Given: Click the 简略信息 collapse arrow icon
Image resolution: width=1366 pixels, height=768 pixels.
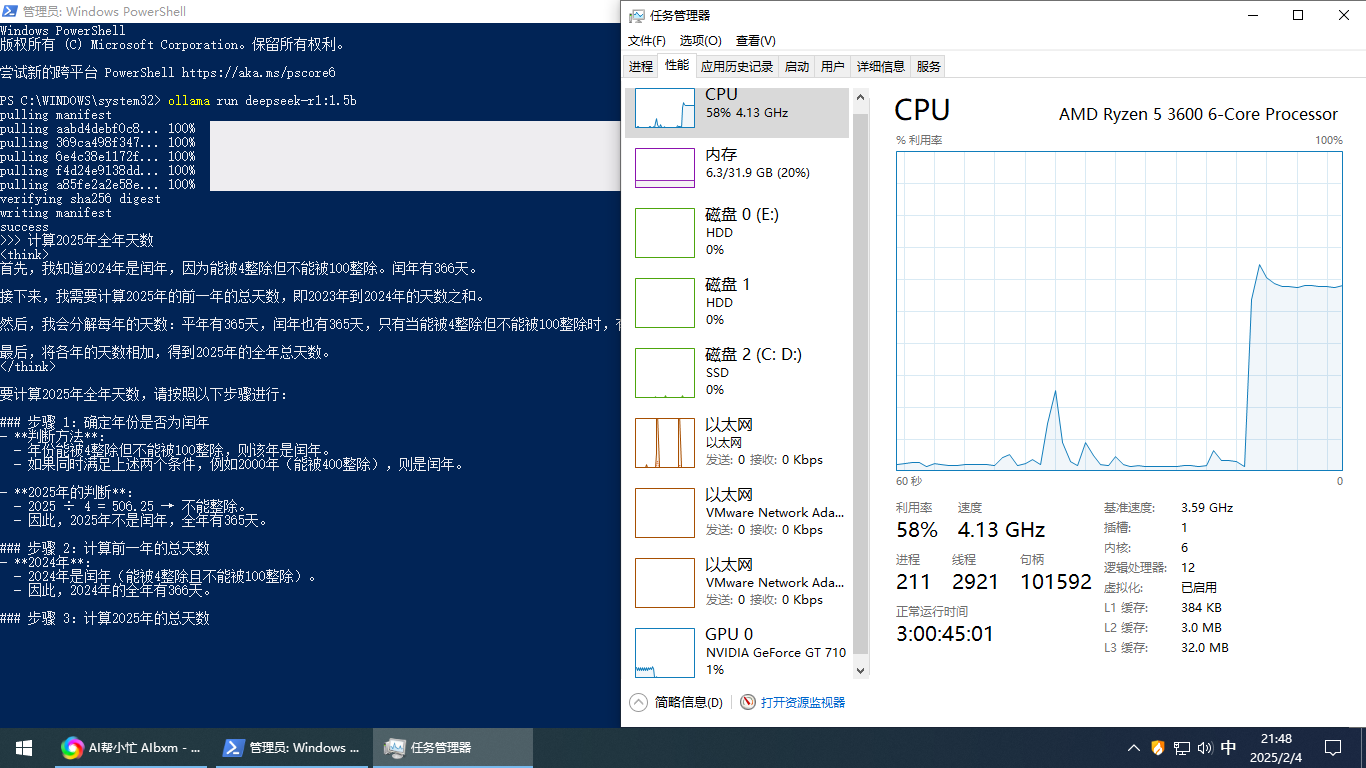Looking at the screenshot, I should 638,702.
